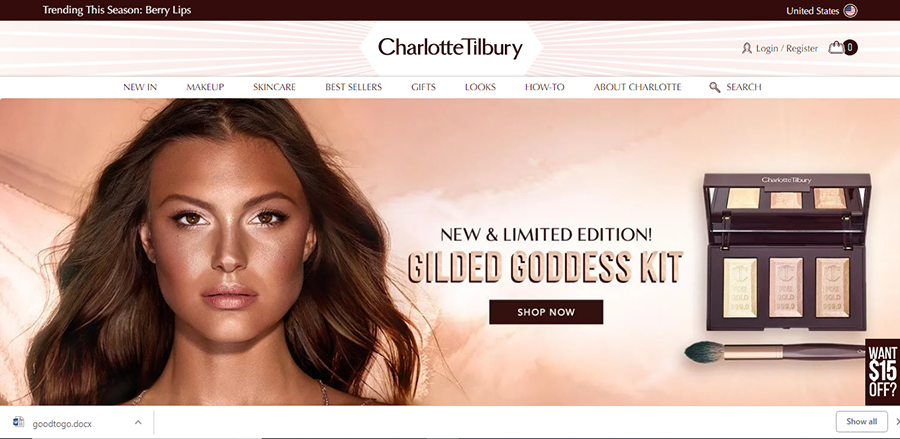Click Show all downloads button

[x=862, y=422]
